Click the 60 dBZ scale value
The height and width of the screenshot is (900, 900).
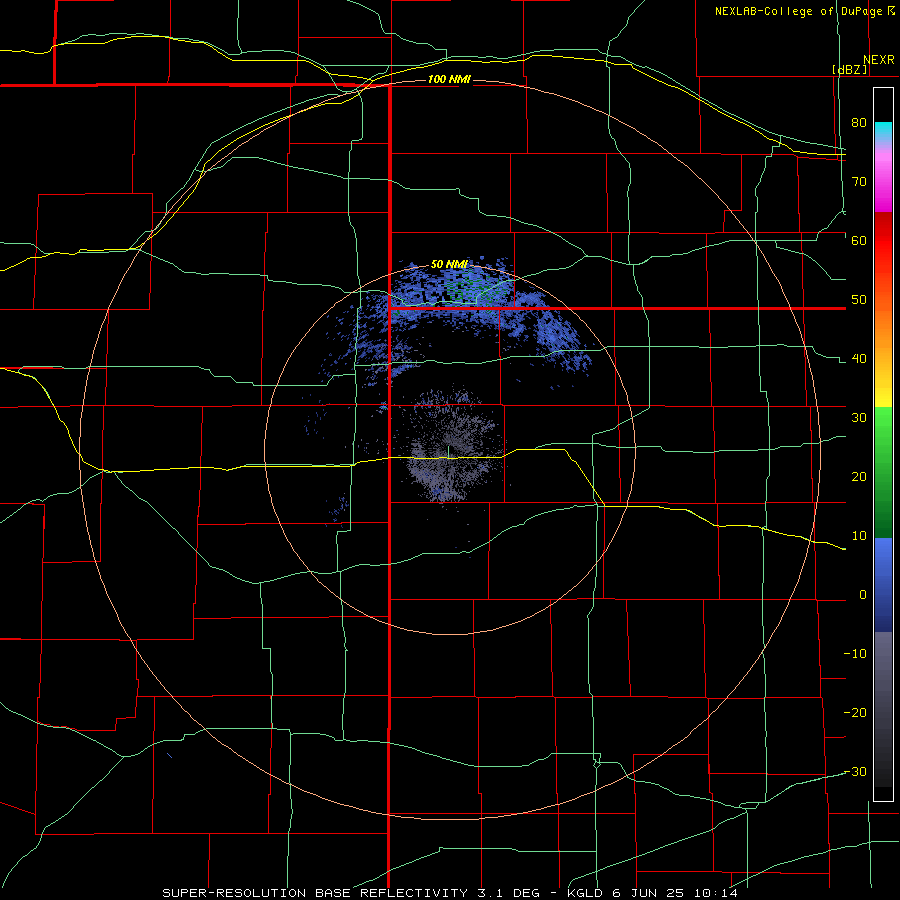(x=859, y=240)
